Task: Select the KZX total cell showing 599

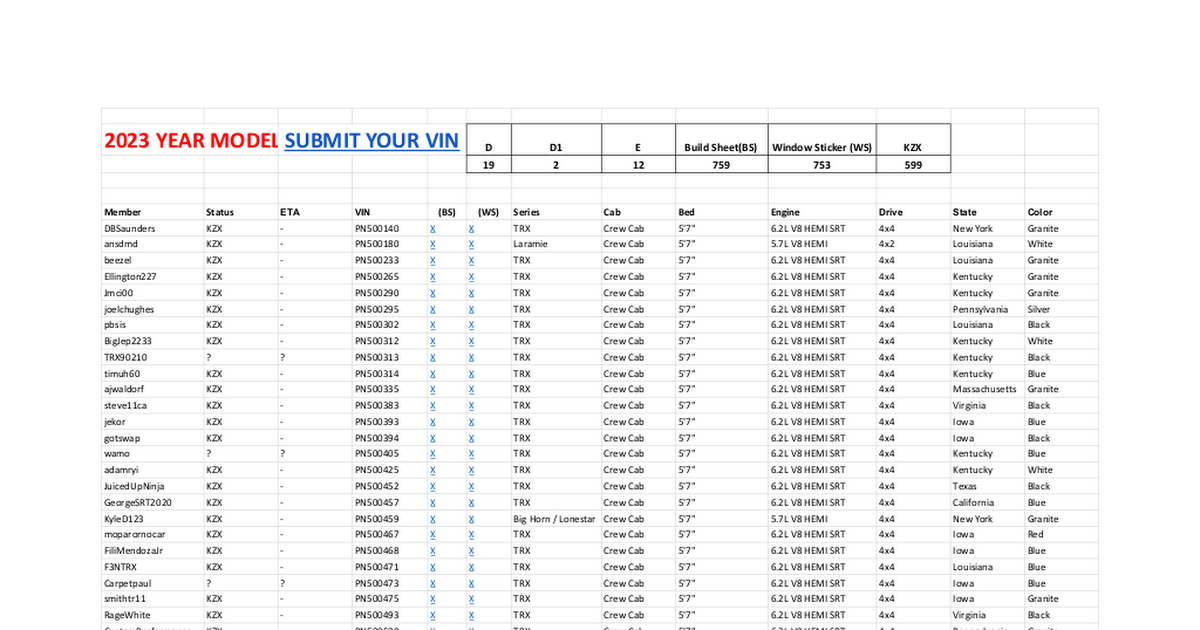Action: point(912,165)
